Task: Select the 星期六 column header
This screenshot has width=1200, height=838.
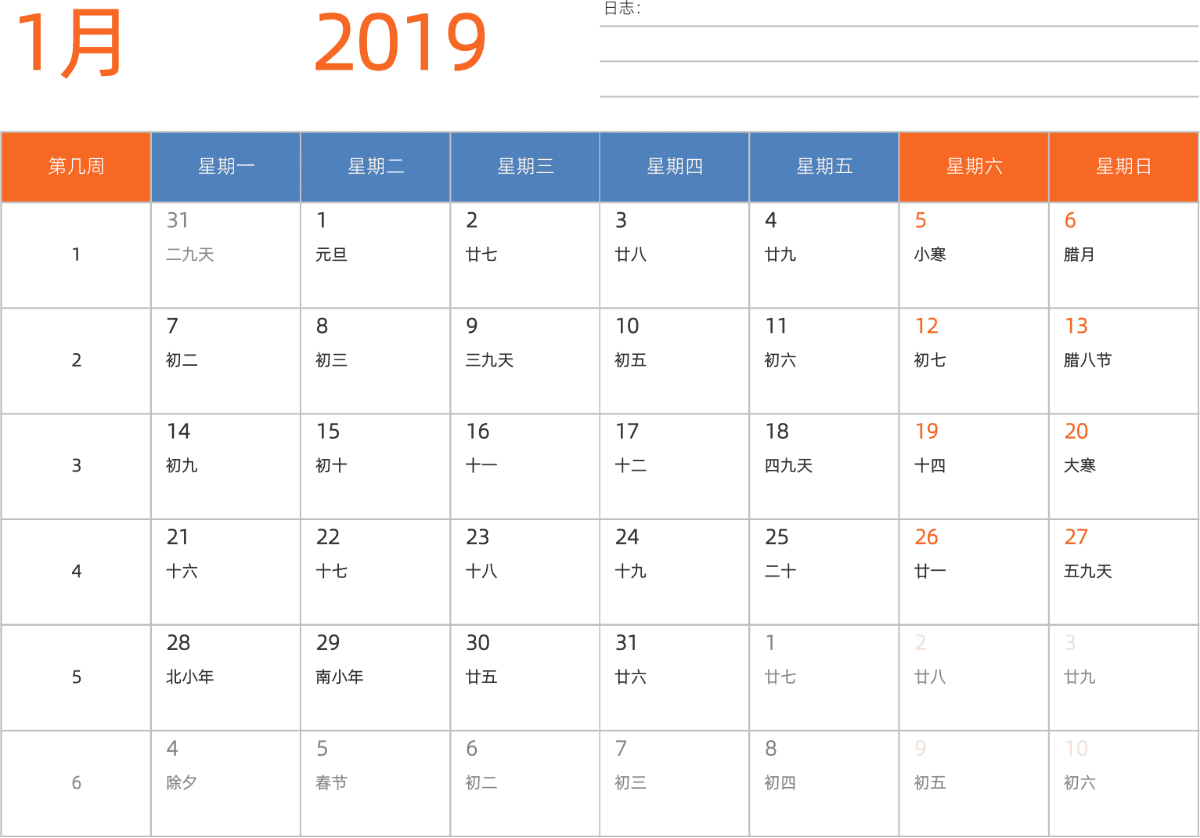Action: coord(974,167)
